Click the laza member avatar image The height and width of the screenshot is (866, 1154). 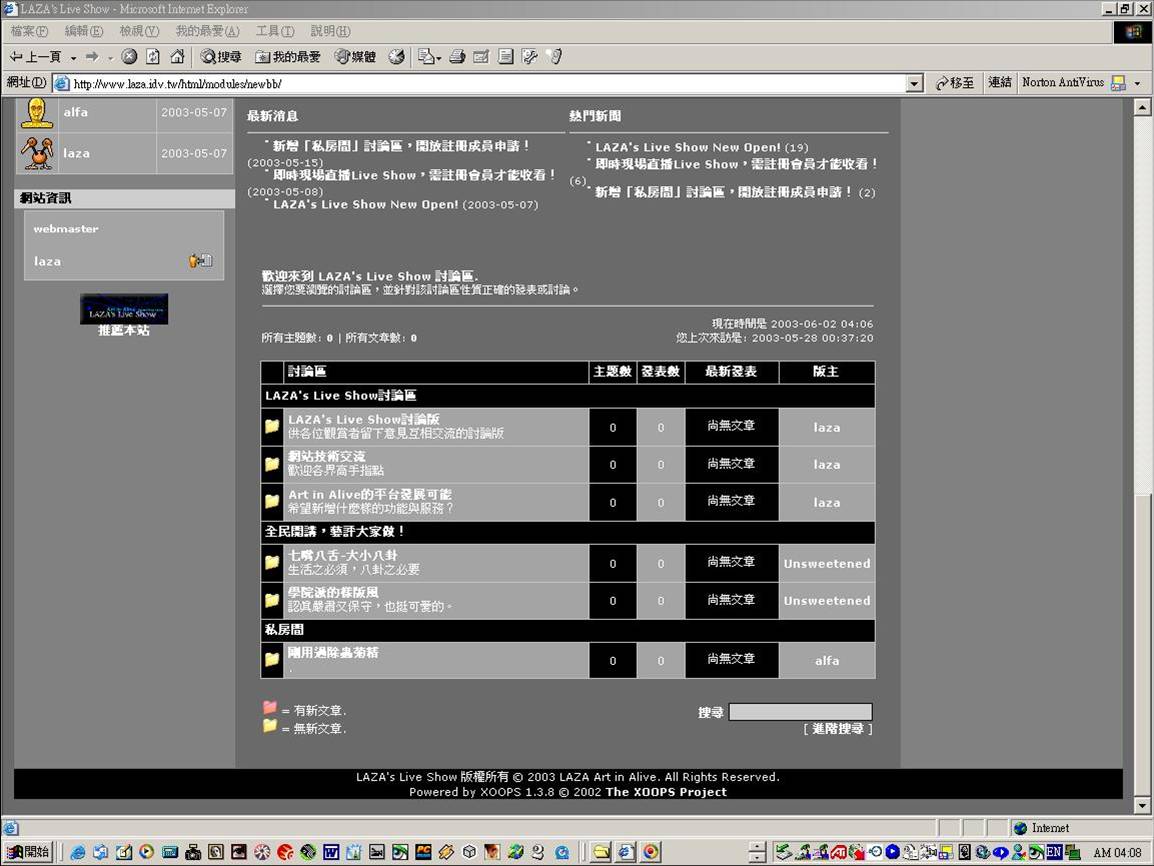37,153
